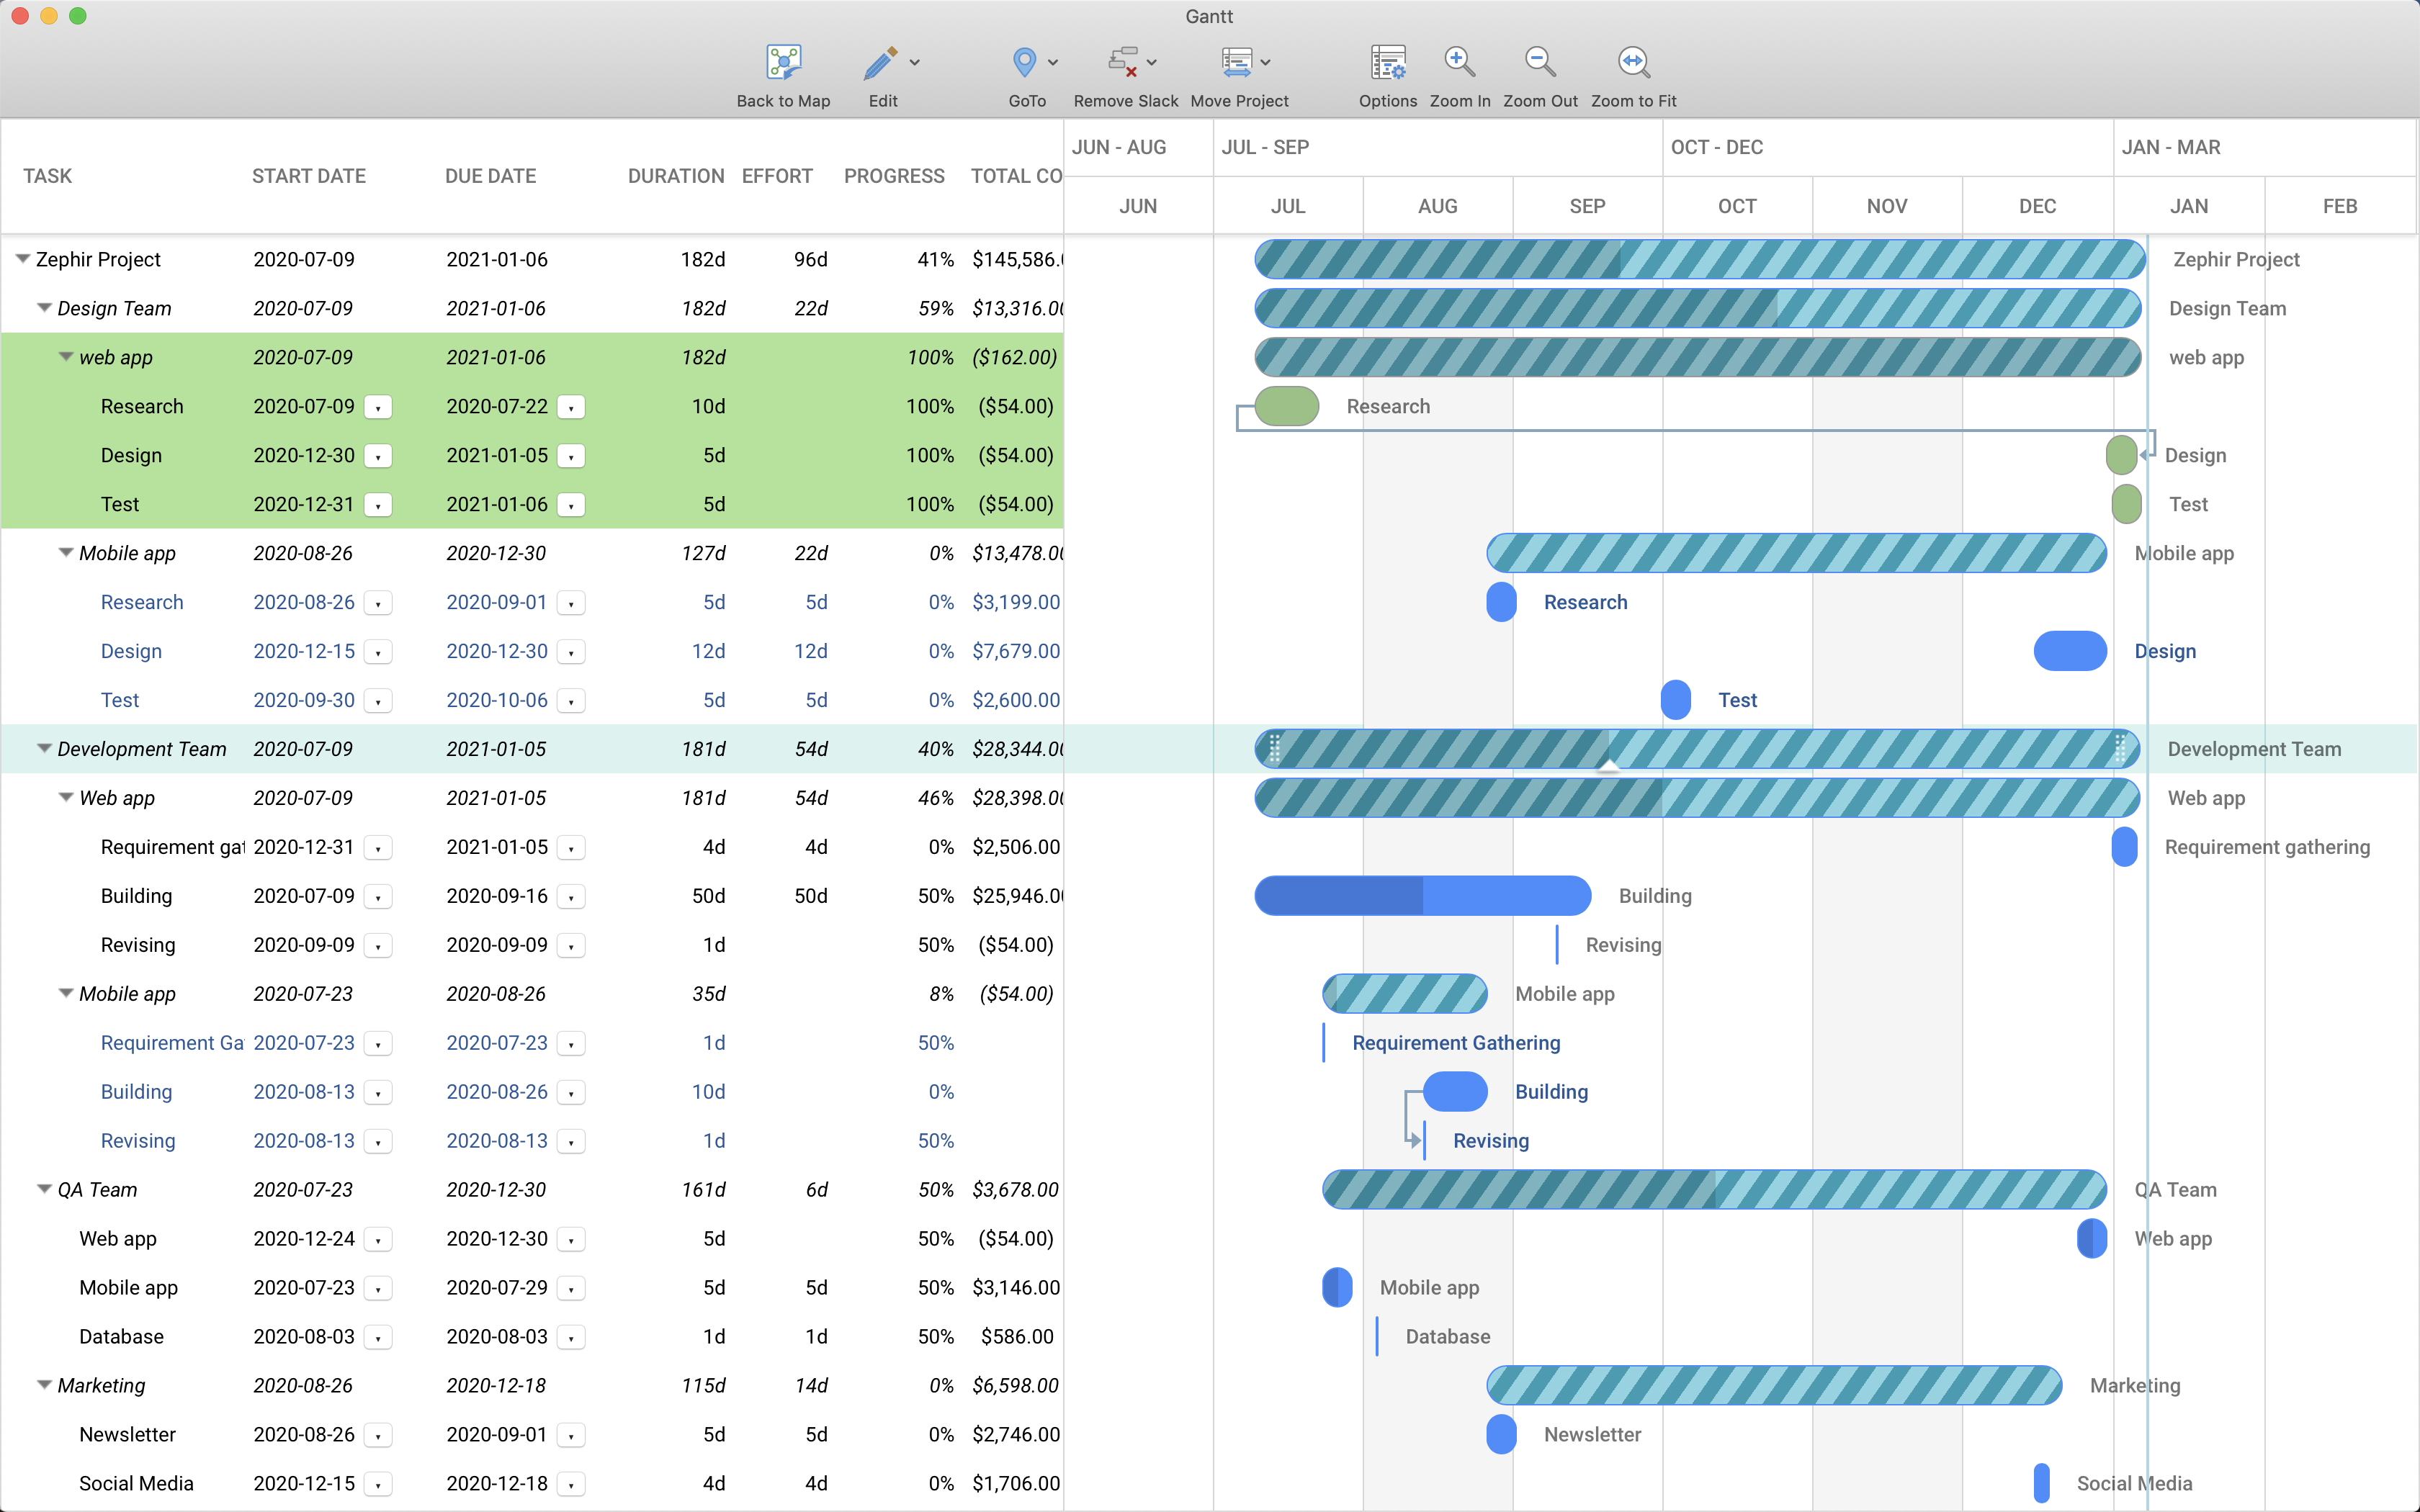Click on Research task start date
Image resolution: width=2420 pixels, height=1512 pixels.
pos(305,406)
